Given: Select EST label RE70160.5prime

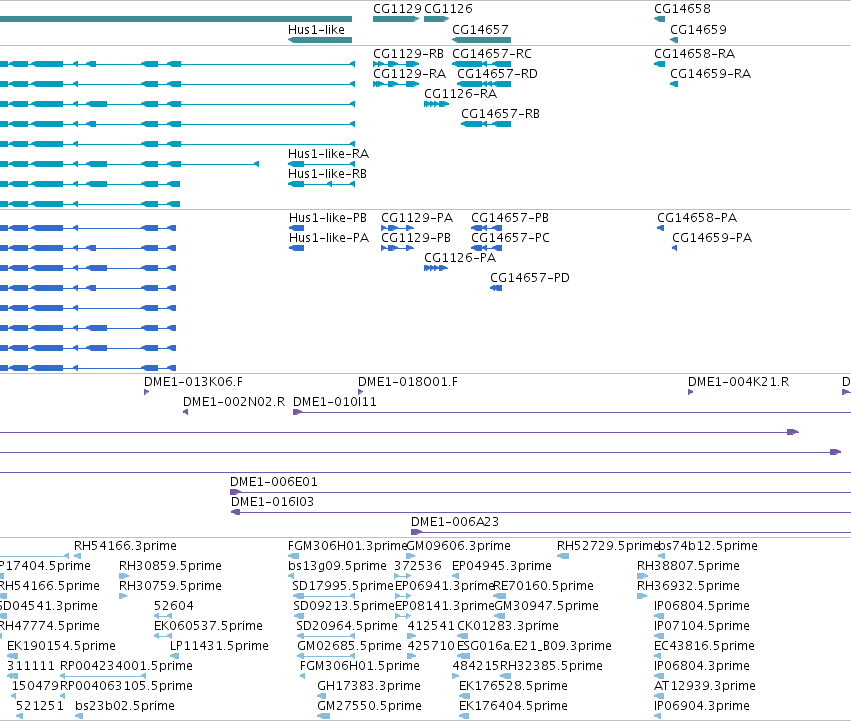Looking at the screenshot, I should click(x=544, y=586).
